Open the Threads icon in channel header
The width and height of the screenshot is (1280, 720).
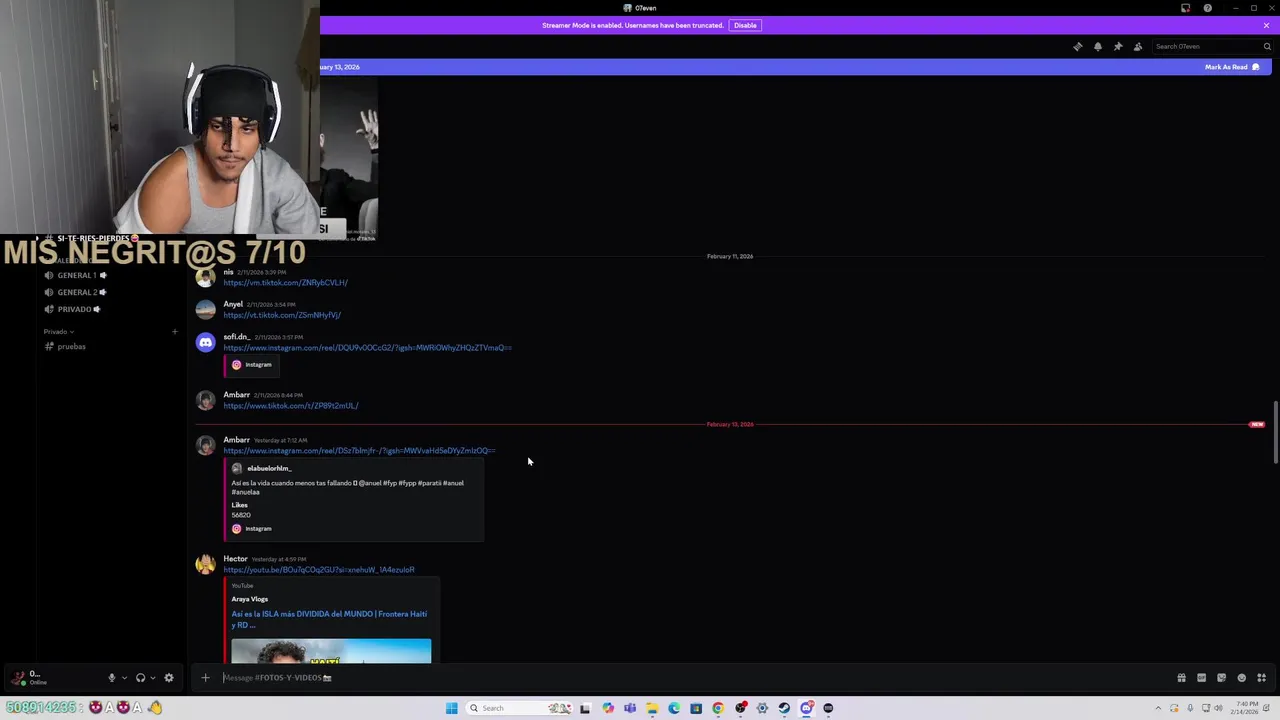click(1077, 46)
